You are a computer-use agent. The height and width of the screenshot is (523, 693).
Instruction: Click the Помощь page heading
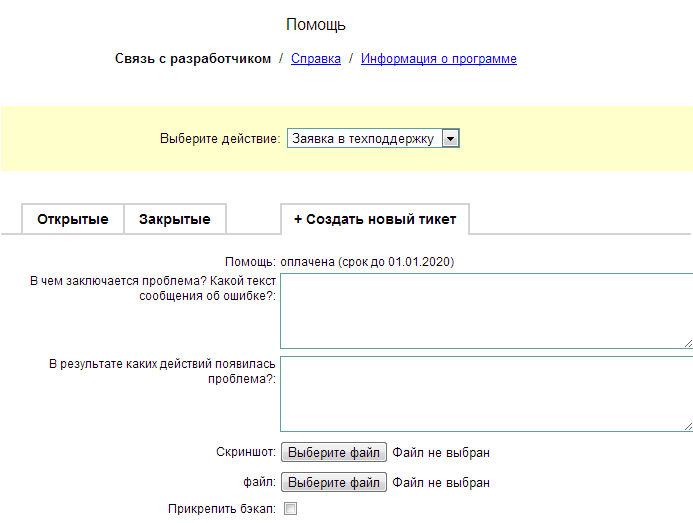click(316, 25)
